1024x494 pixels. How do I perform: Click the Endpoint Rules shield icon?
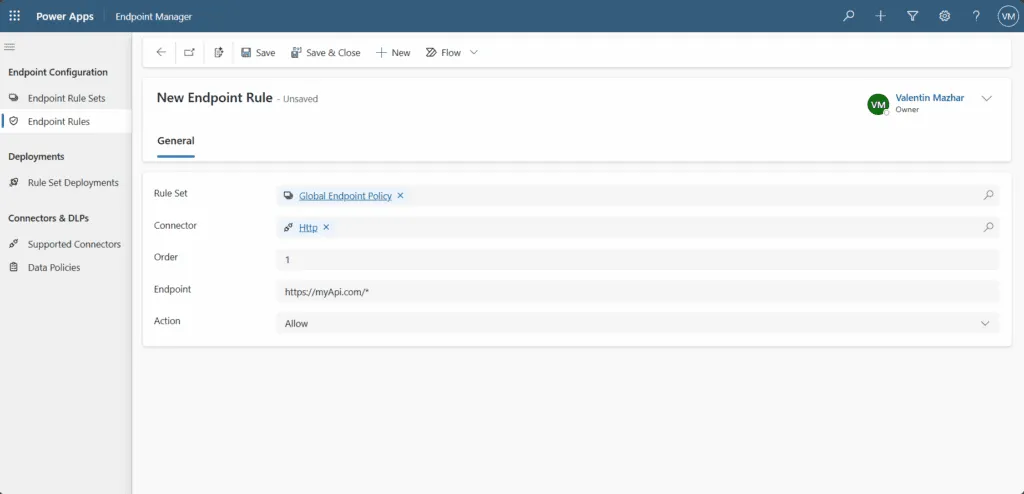pyautogui.click(x=14, y=121)
